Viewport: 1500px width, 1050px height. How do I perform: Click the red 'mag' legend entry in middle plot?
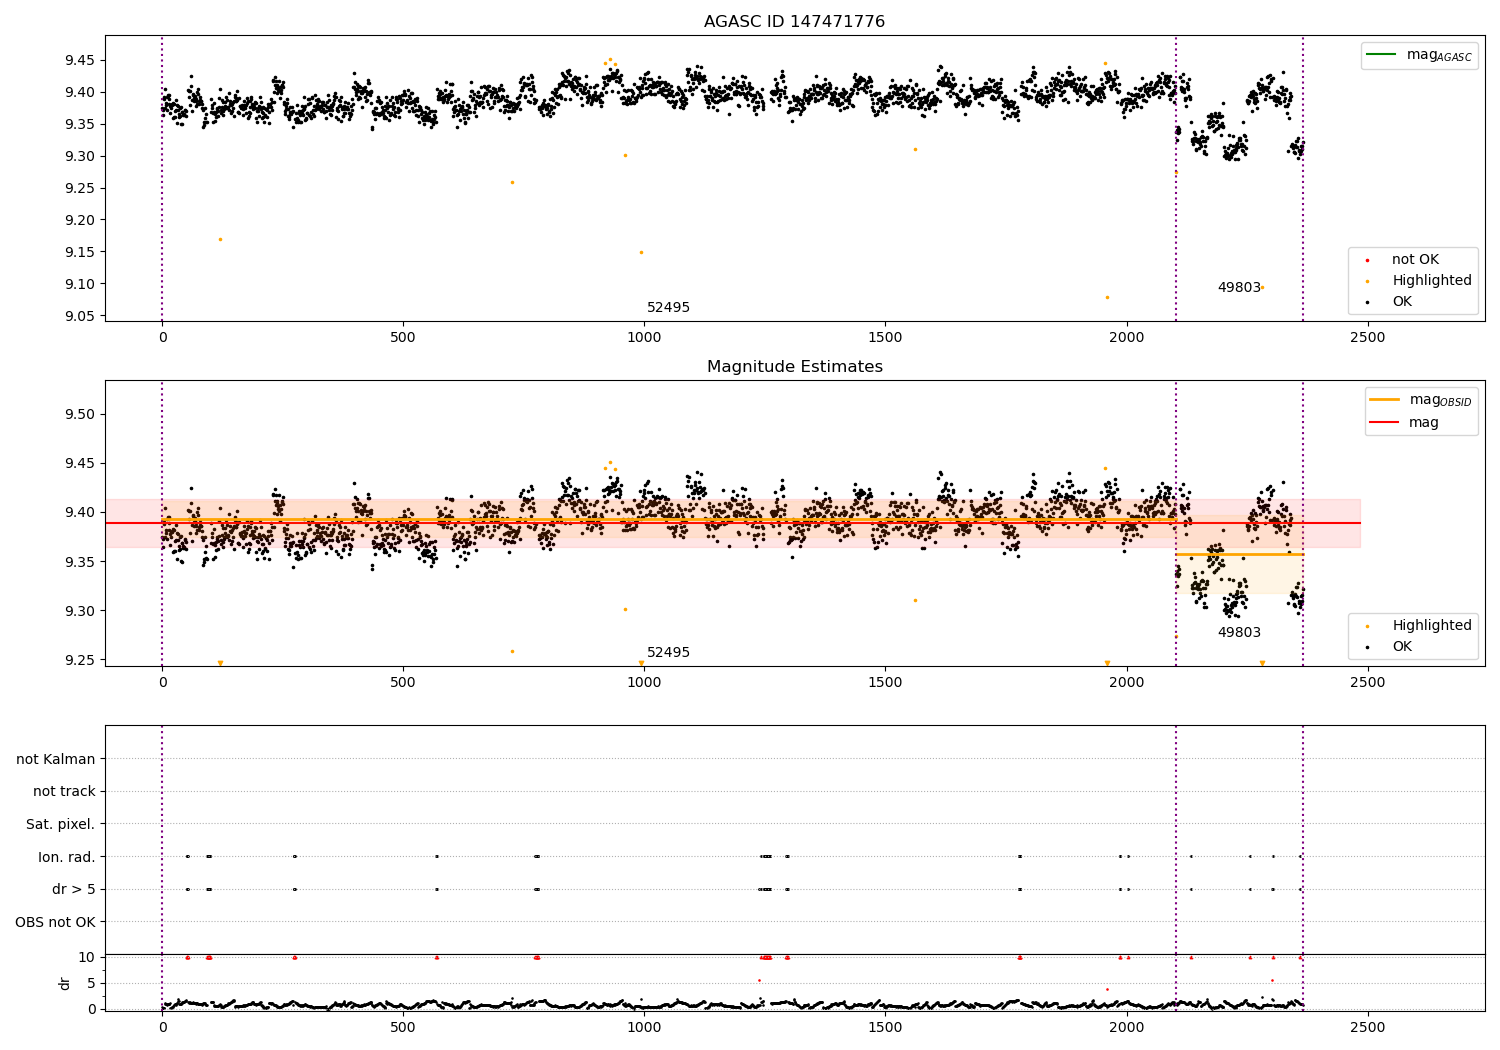(1424, 423)
